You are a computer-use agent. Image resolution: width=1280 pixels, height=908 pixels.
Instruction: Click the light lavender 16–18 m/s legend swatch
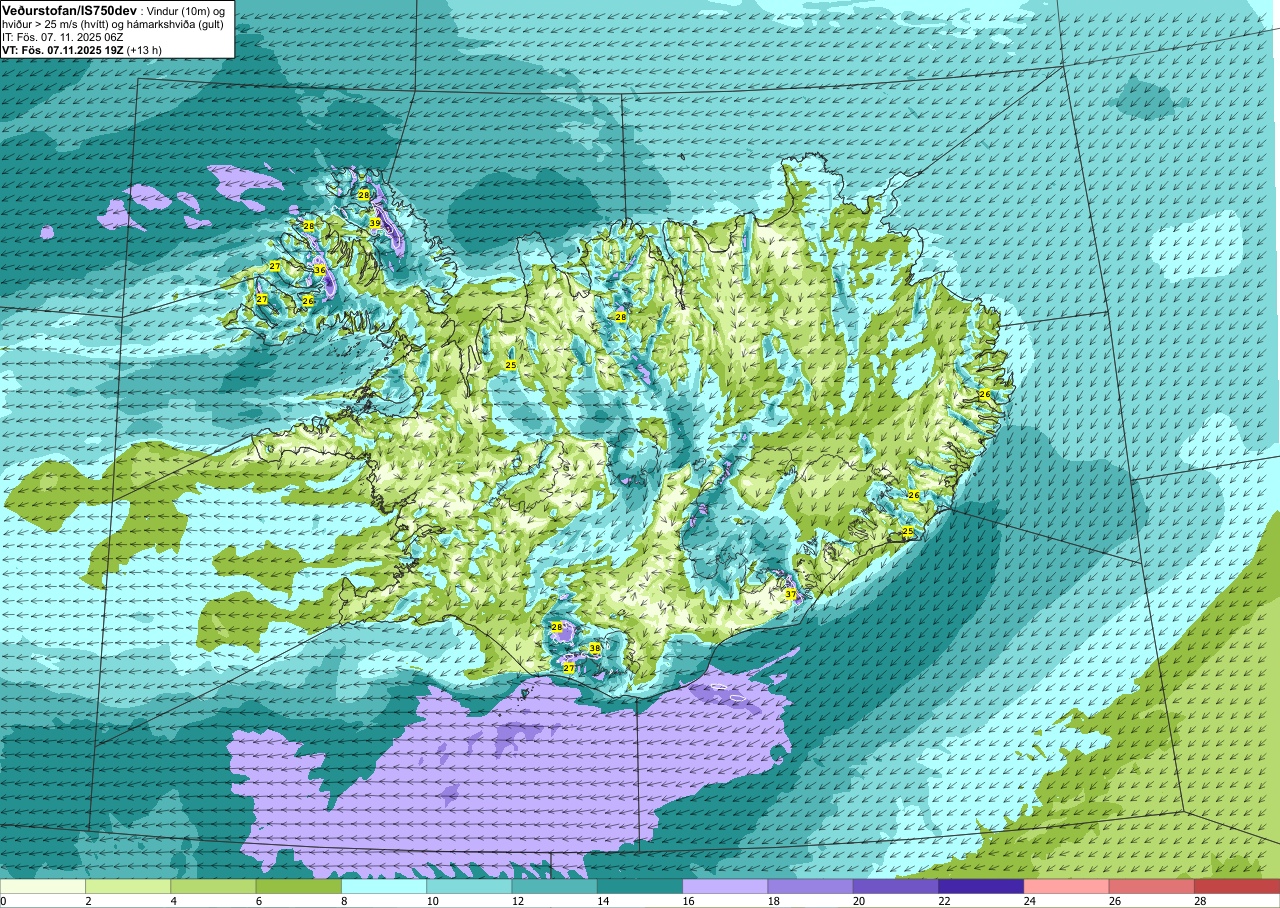coord(725,886)
